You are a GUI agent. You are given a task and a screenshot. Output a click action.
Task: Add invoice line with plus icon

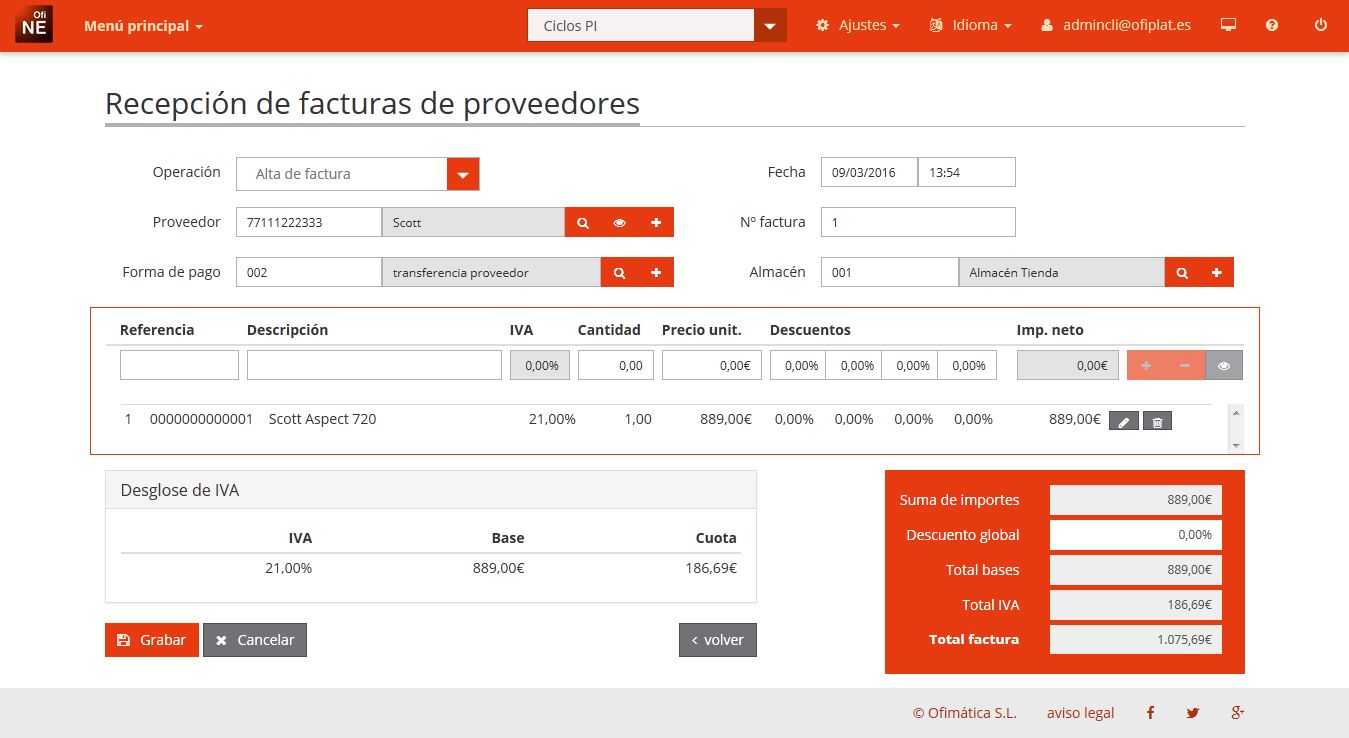(x=1146, y=366)
